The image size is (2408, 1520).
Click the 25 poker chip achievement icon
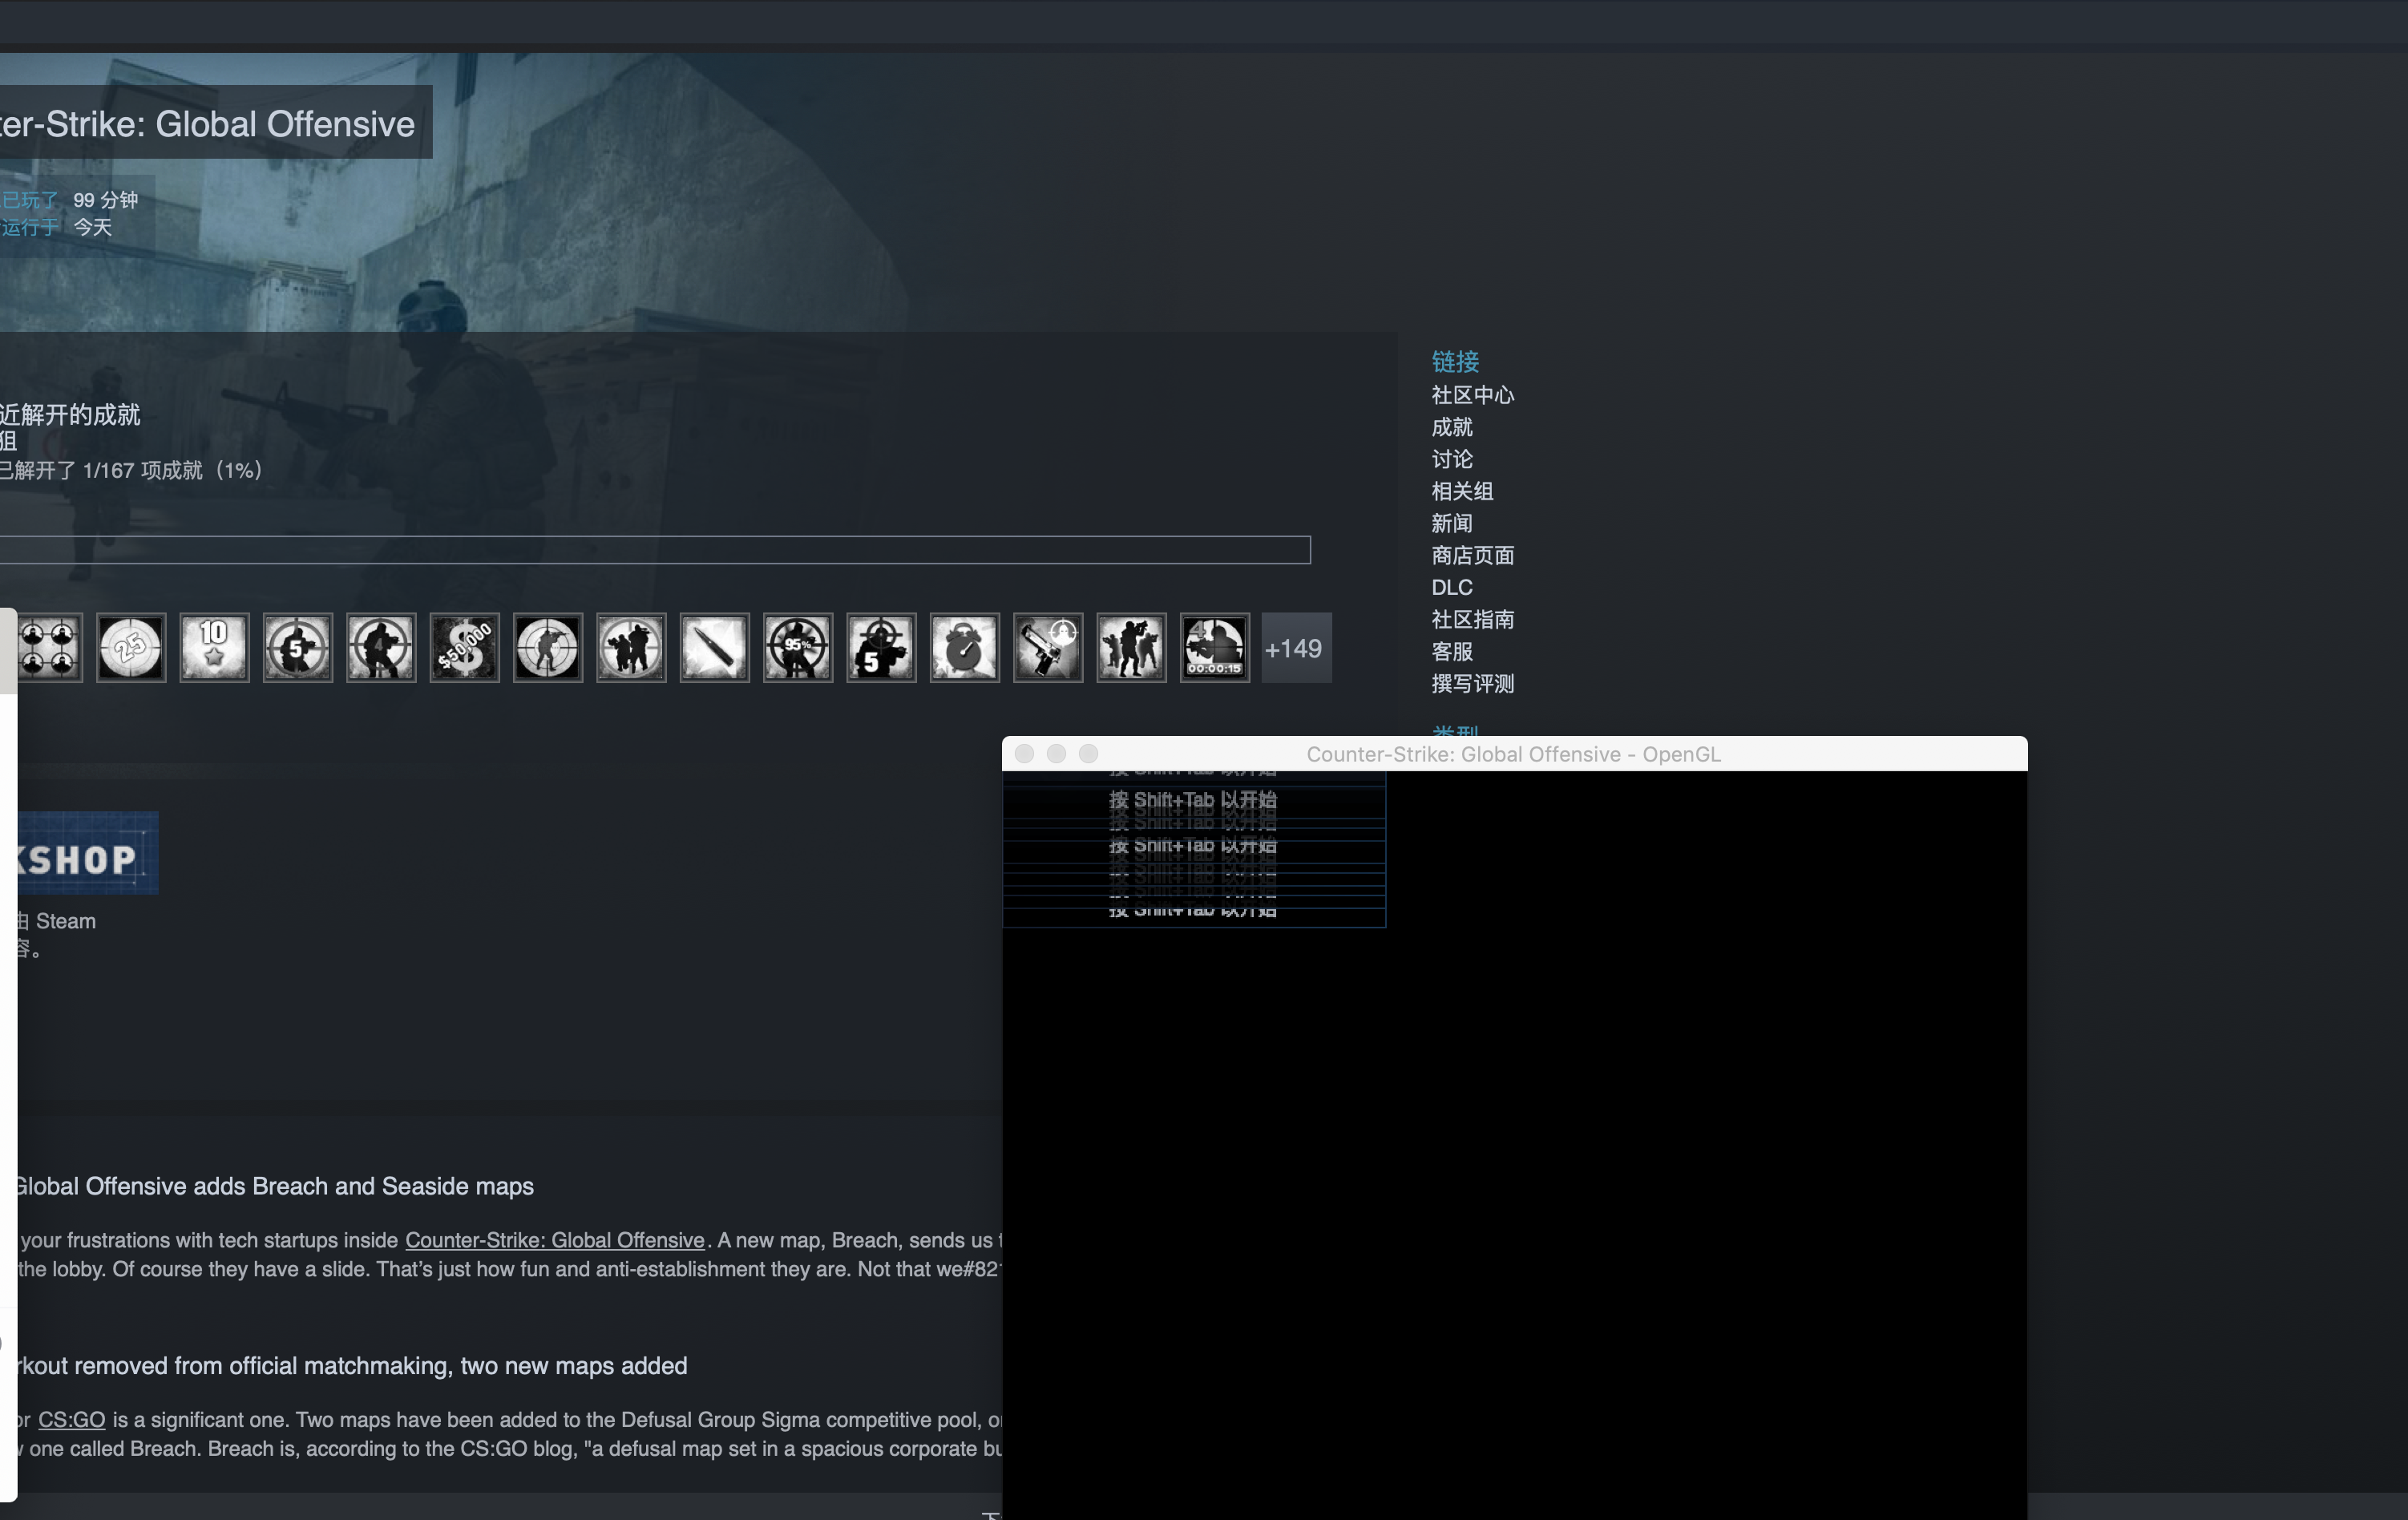coord(131,648)
